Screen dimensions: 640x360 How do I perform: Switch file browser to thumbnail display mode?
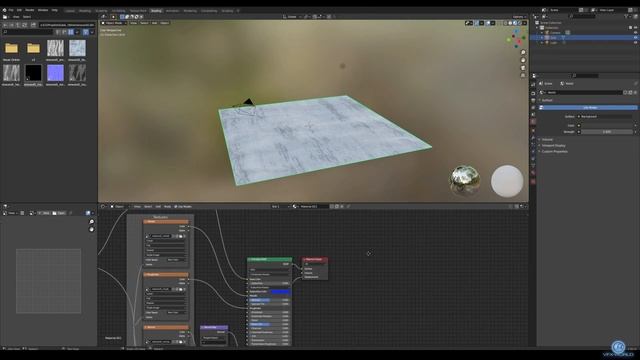tap(71, 32)
